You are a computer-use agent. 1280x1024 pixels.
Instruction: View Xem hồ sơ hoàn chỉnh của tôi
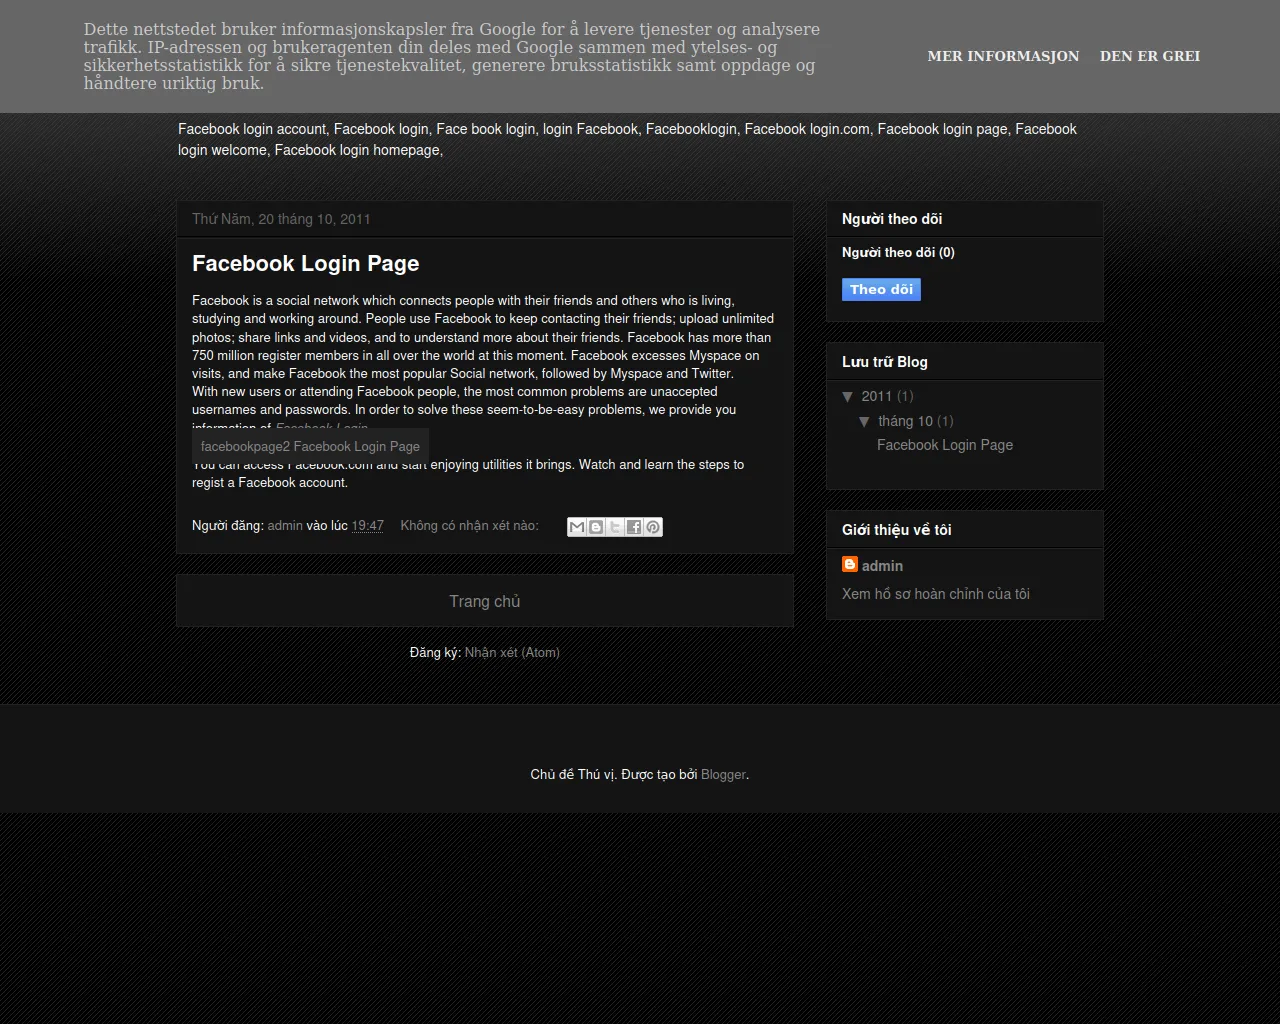936,594
